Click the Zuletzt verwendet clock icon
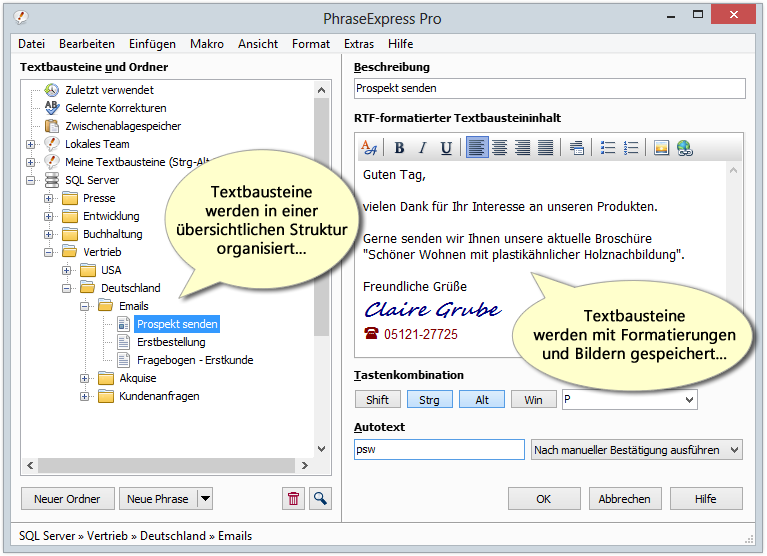 [x=52, y=90]
